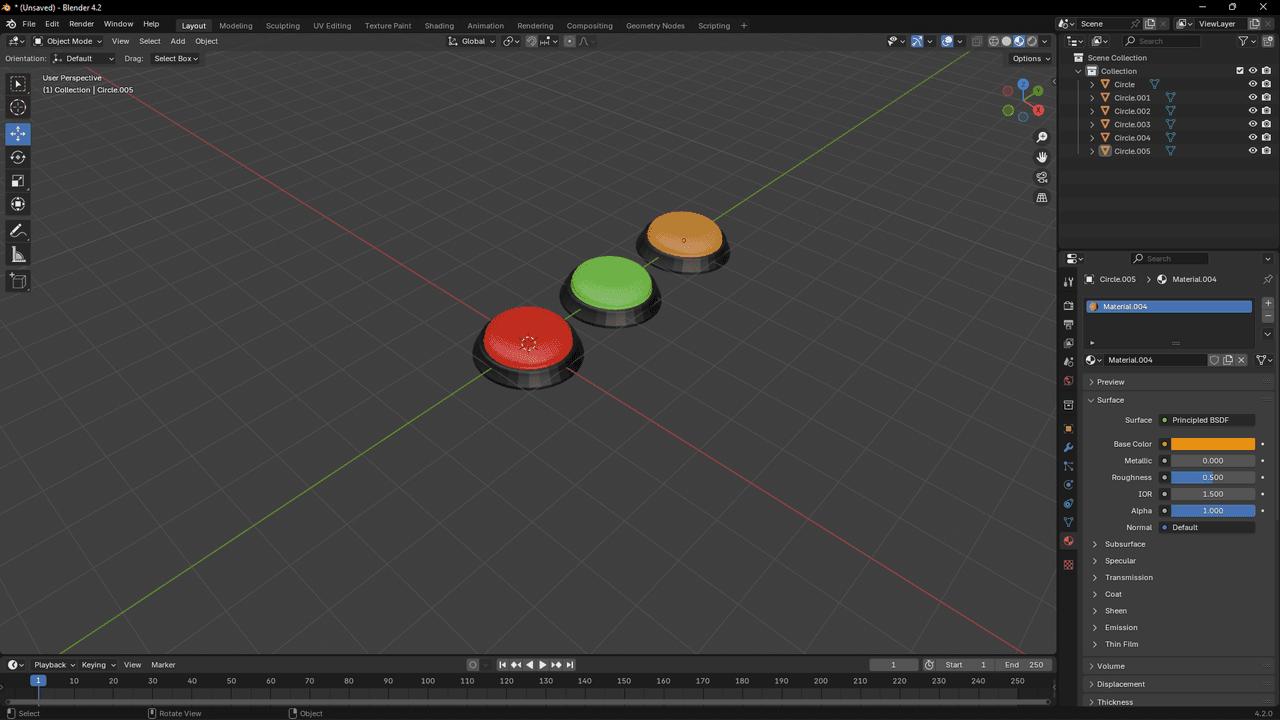Image resolution: width=1280 pixels, height=720 pixels.
Task: Select the Measure tool
Action: coord(18,255)
